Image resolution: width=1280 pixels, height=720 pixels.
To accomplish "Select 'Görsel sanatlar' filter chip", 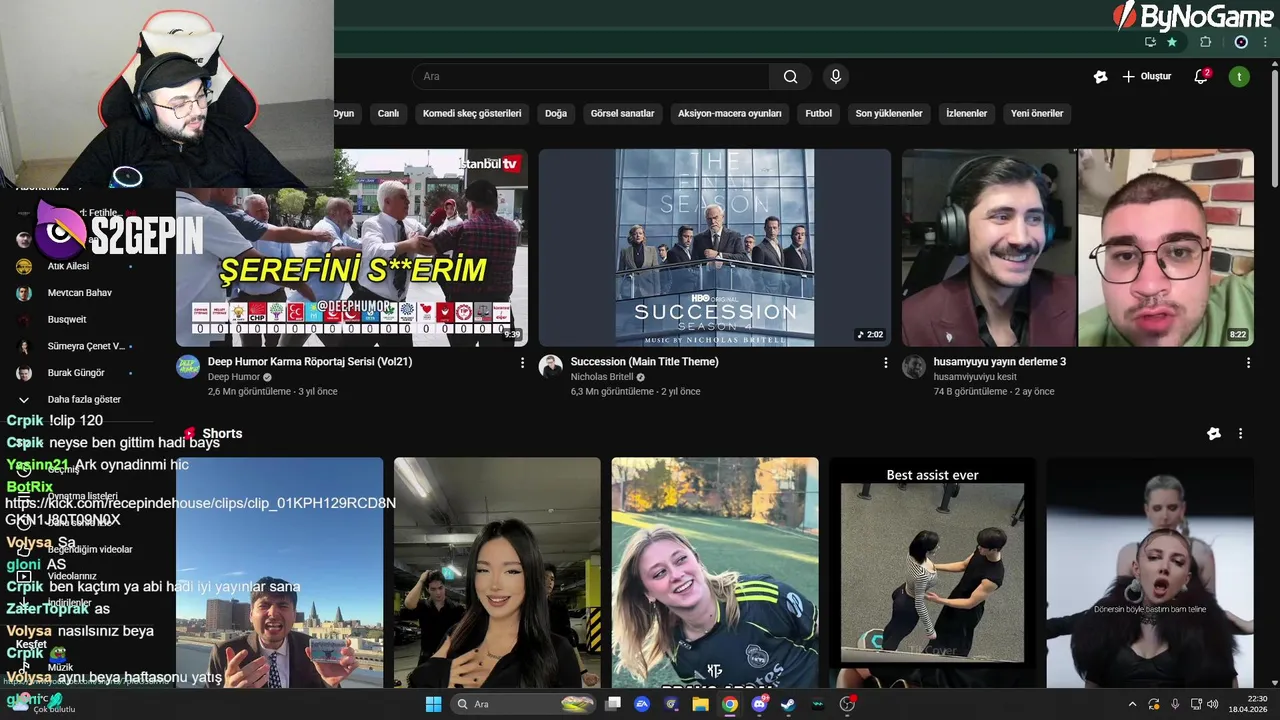I will [622, 114].
